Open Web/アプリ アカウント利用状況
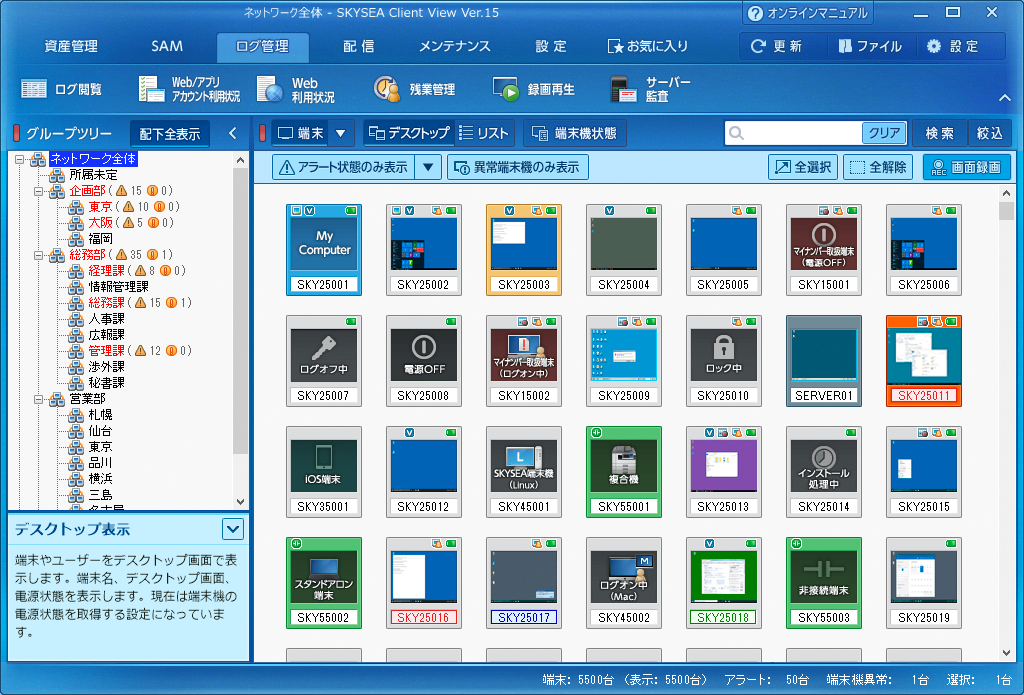This screenshot has height=695, width=1024. pos(189,89)
